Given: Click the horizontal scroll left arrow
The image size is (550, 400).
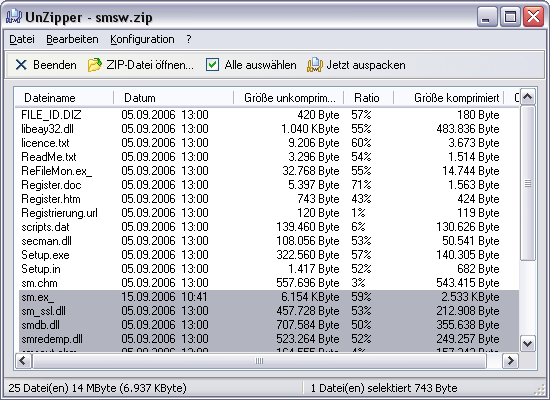Looking at the screenshot, I should click(x=24, y=360).
